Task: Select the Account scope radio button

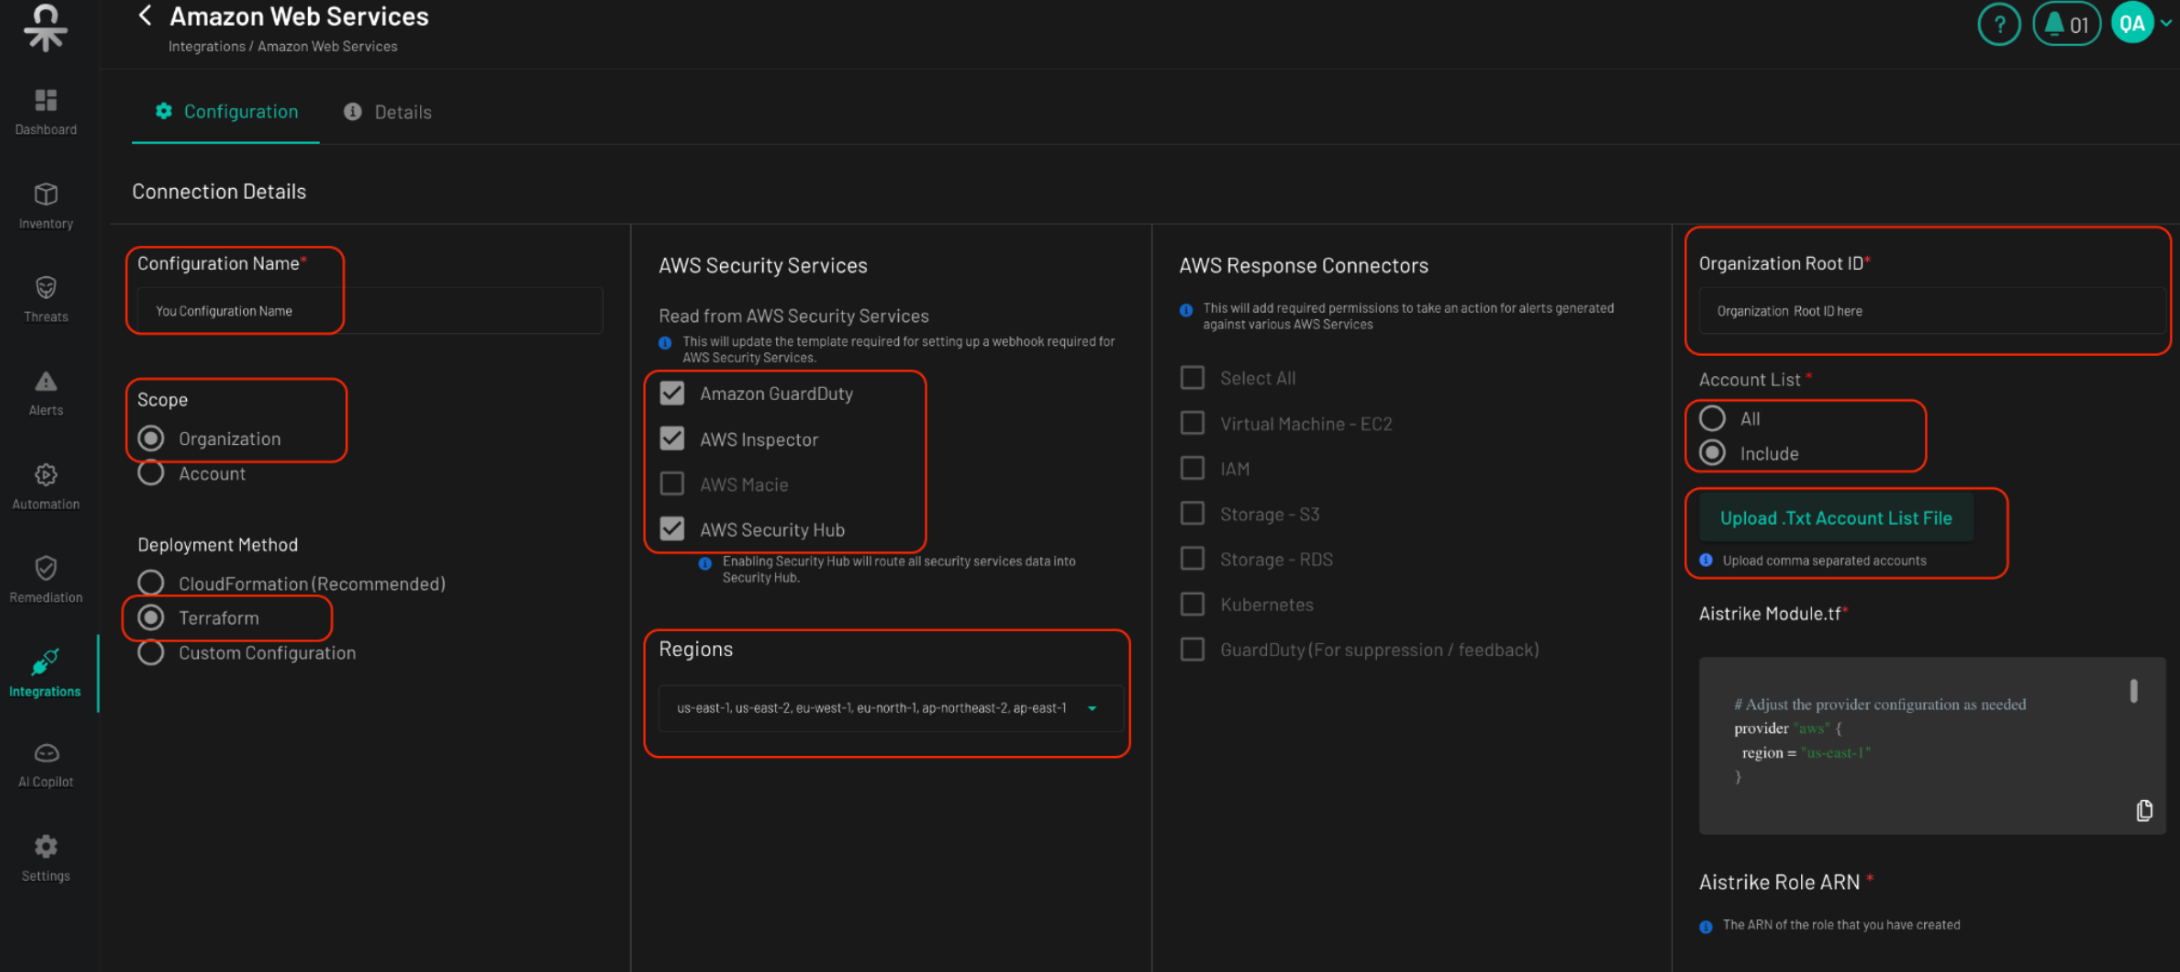Action: tap(151, 473)
